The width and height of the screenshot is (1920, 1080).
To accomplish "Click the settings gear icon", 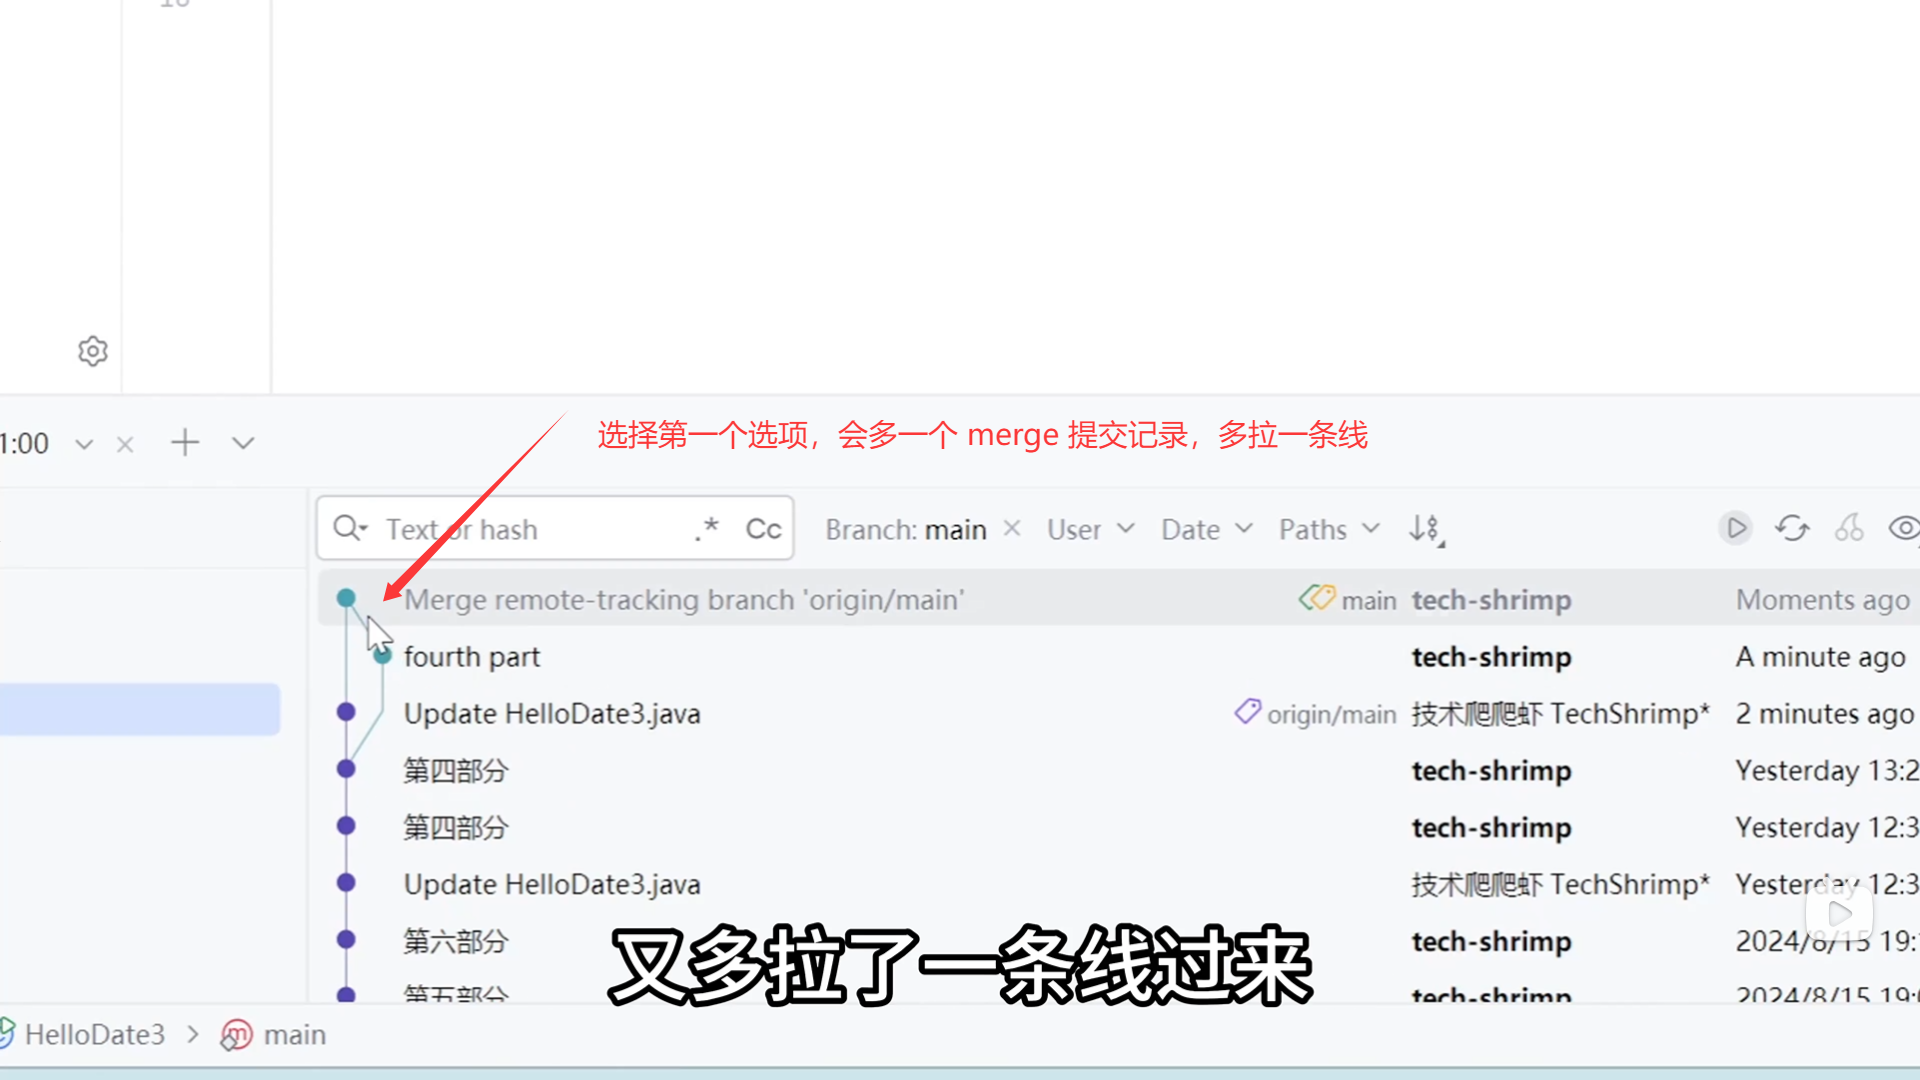I will 93,351.
